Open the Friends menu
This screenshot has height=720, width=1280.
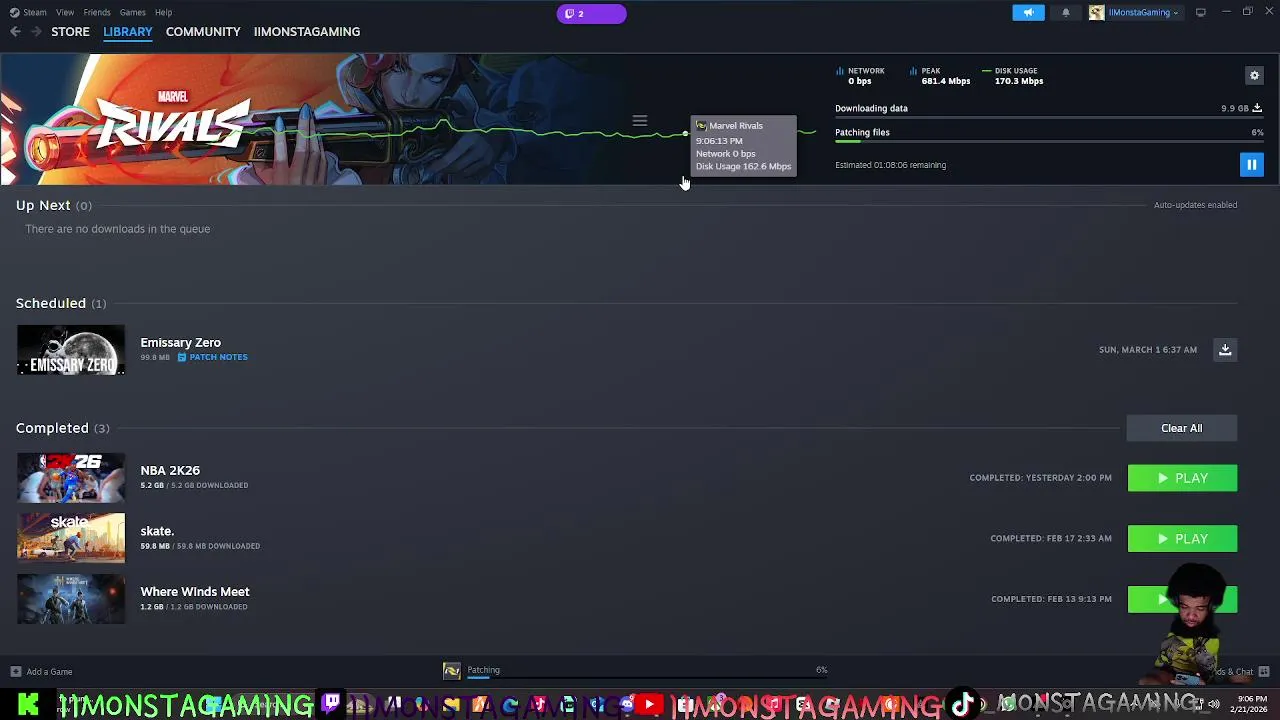[97, 12]
